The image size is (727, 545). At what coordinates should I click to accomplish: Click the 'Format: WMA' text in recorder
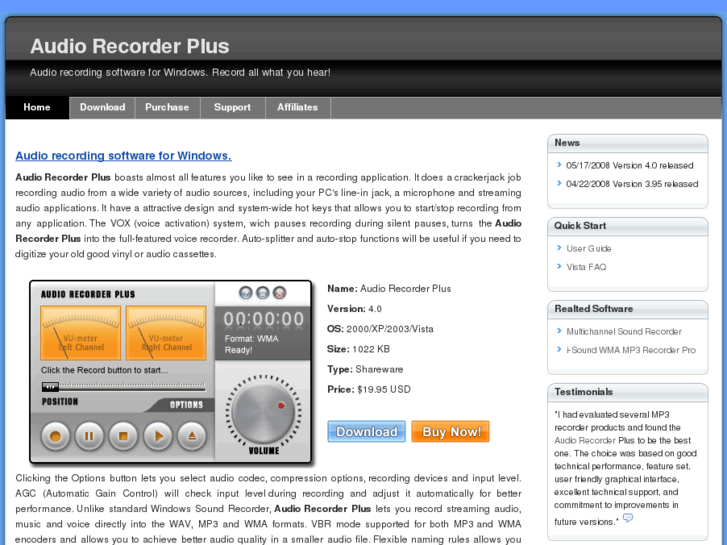click(252, 339)
